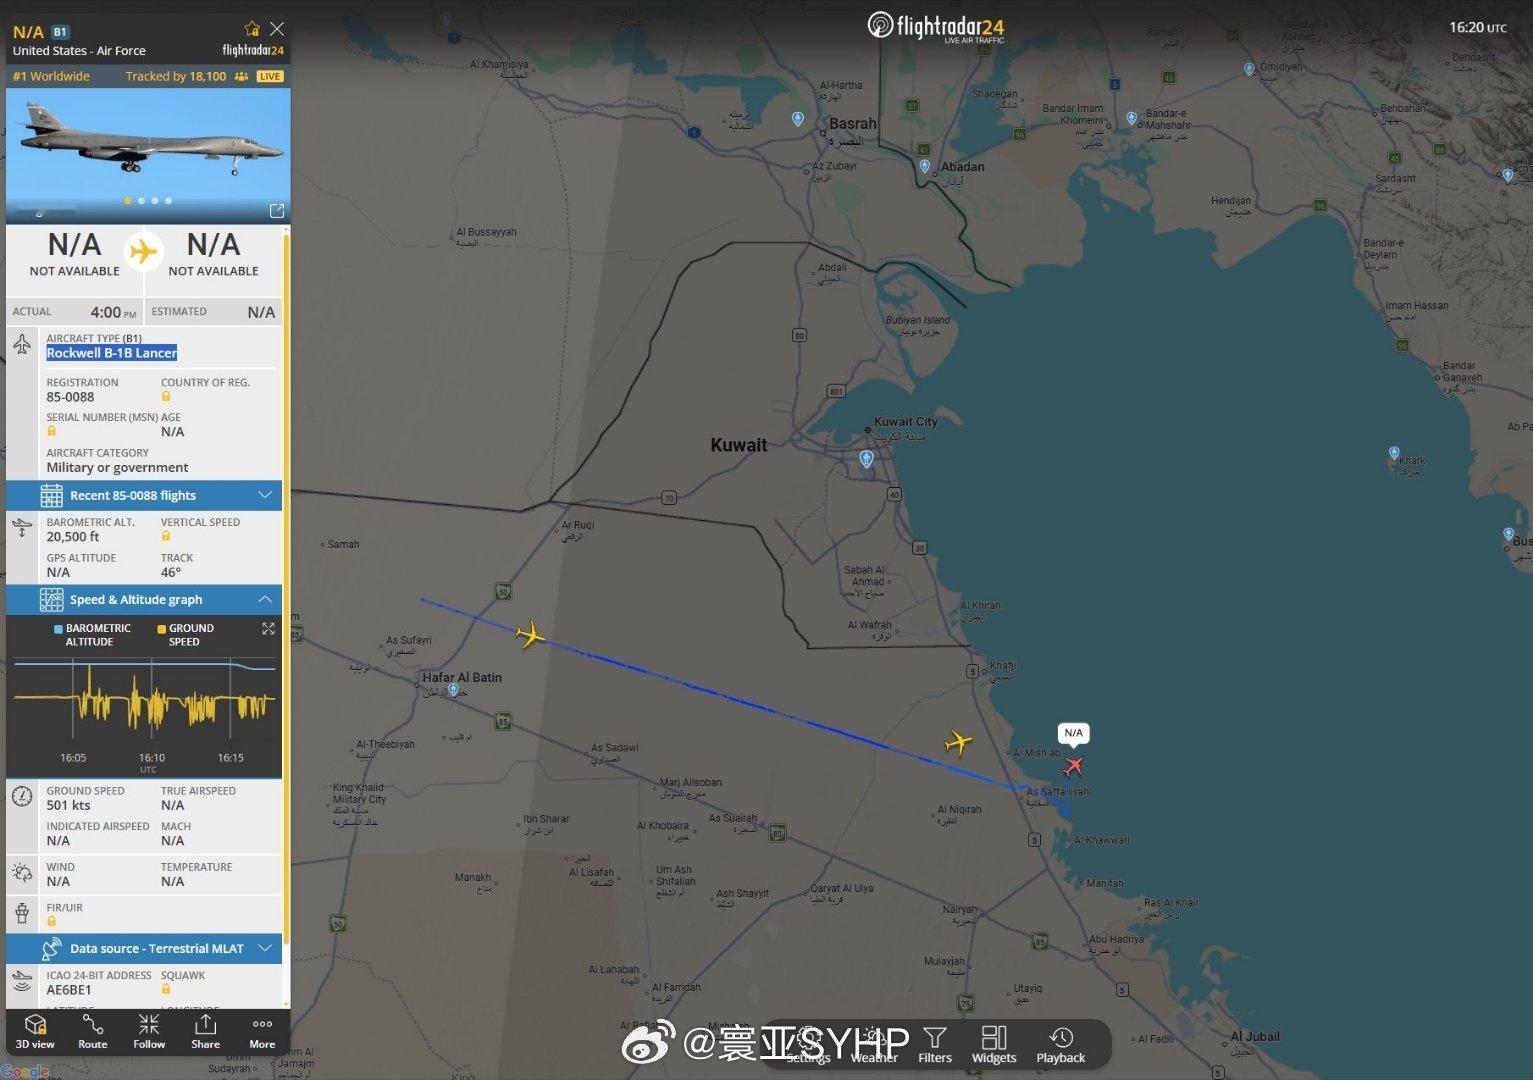Open aircraft photo in external link
The image size is (1533, 1080).
click(x=277, y=211)
